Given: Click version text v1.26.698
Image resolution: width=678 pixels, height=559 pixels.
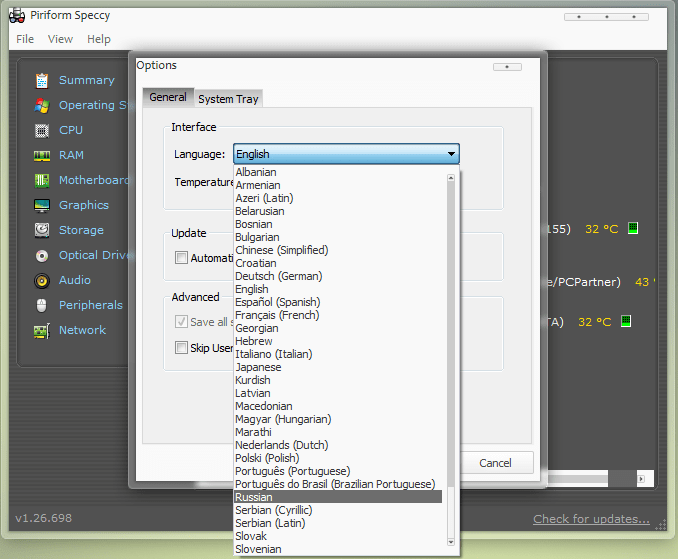Looking at the screenshot, I should tap(44, 518).
